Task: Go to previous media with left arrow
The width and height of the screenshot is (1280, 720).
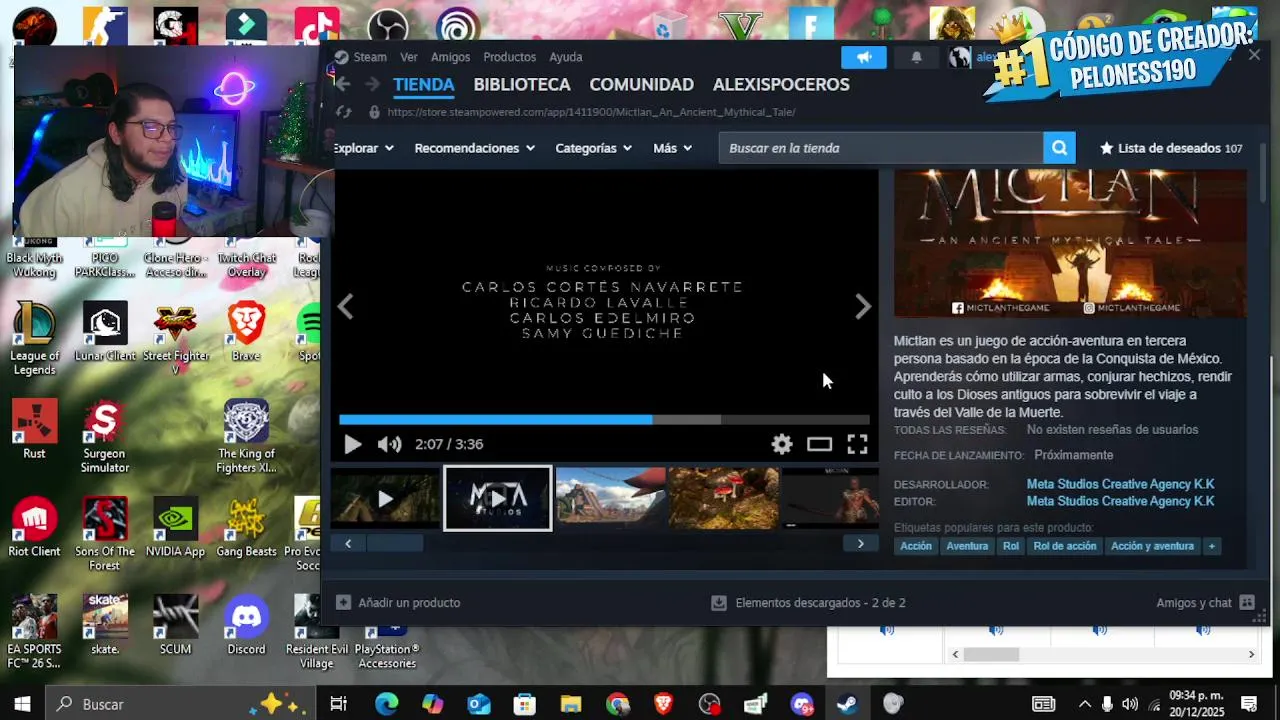Action: click(x=346, y=307)
